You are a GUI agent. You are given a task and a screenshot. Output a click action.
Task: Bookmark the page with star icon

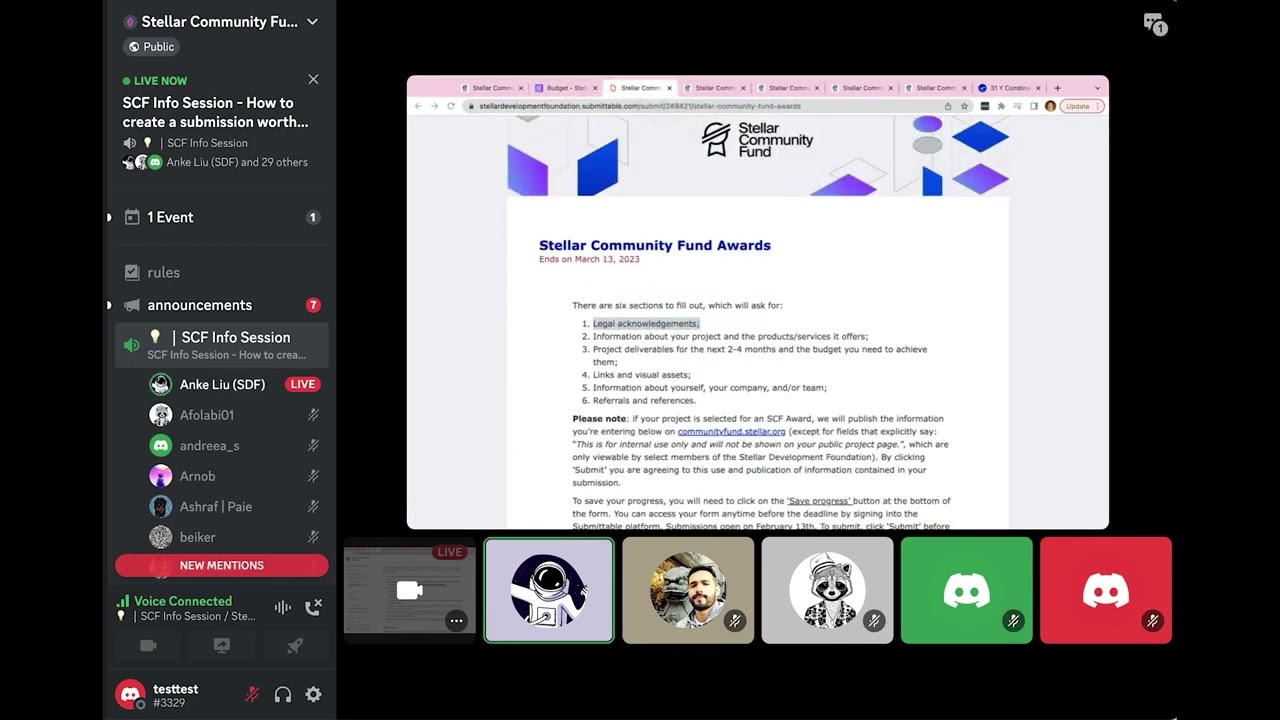pyautogui.click(x=964, y=106)
